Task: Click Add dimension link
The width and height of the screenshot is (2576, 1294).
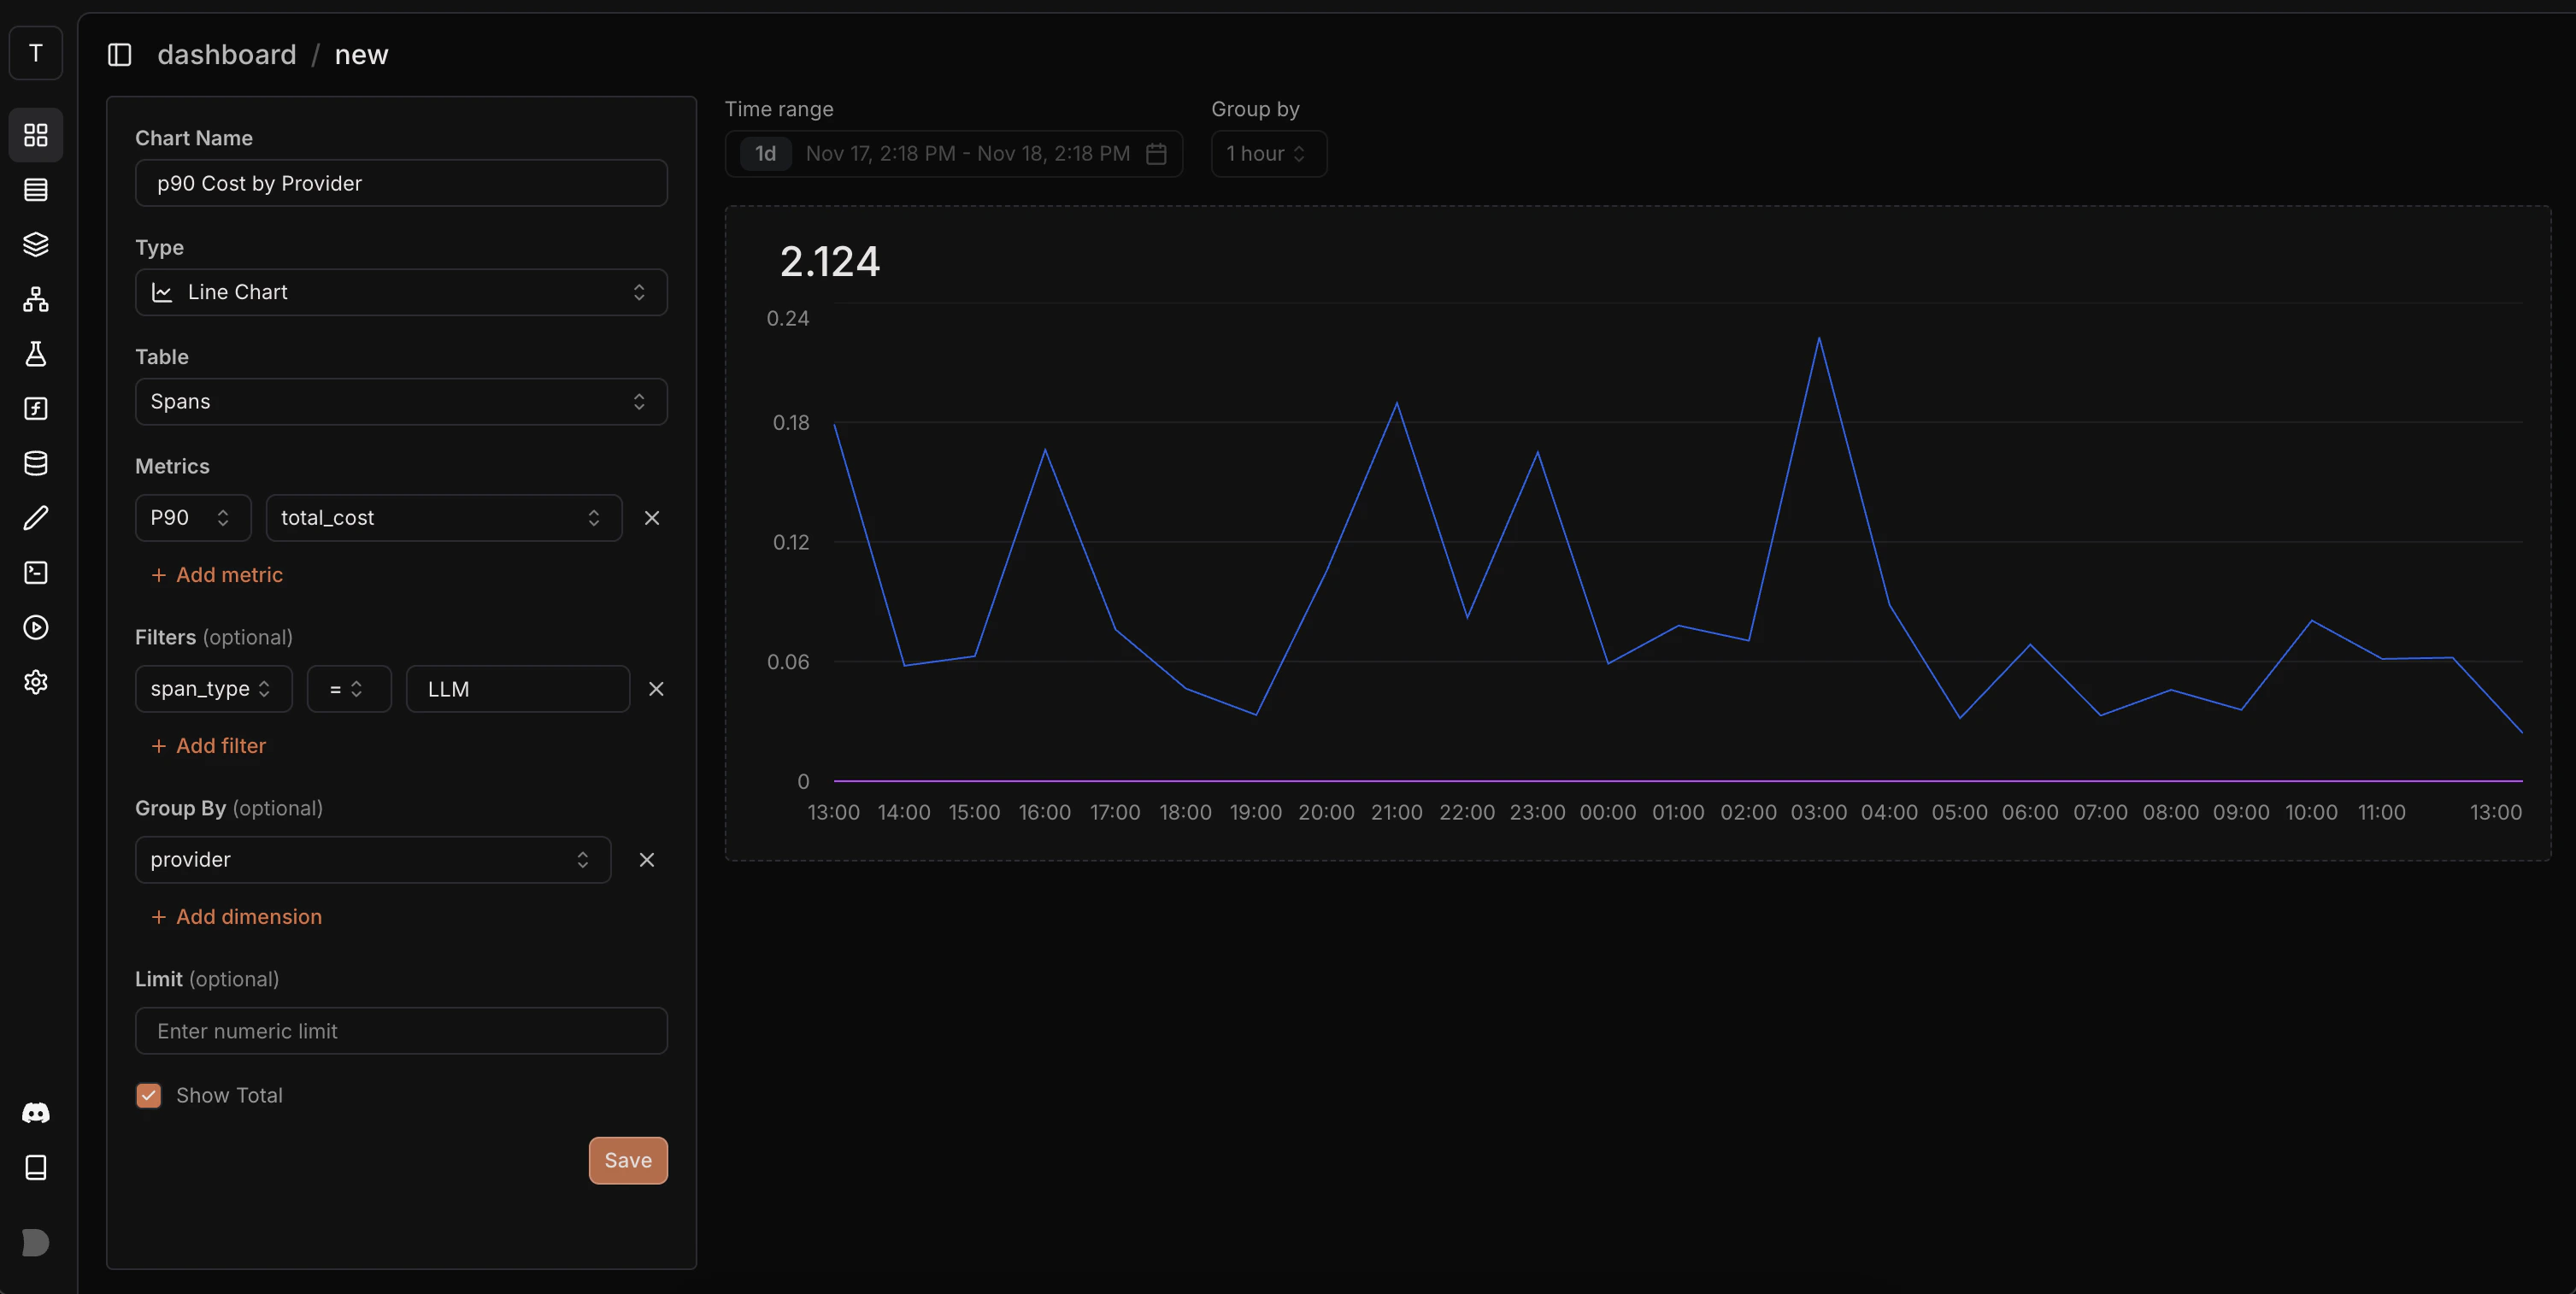Action: [x=237, y=917]
